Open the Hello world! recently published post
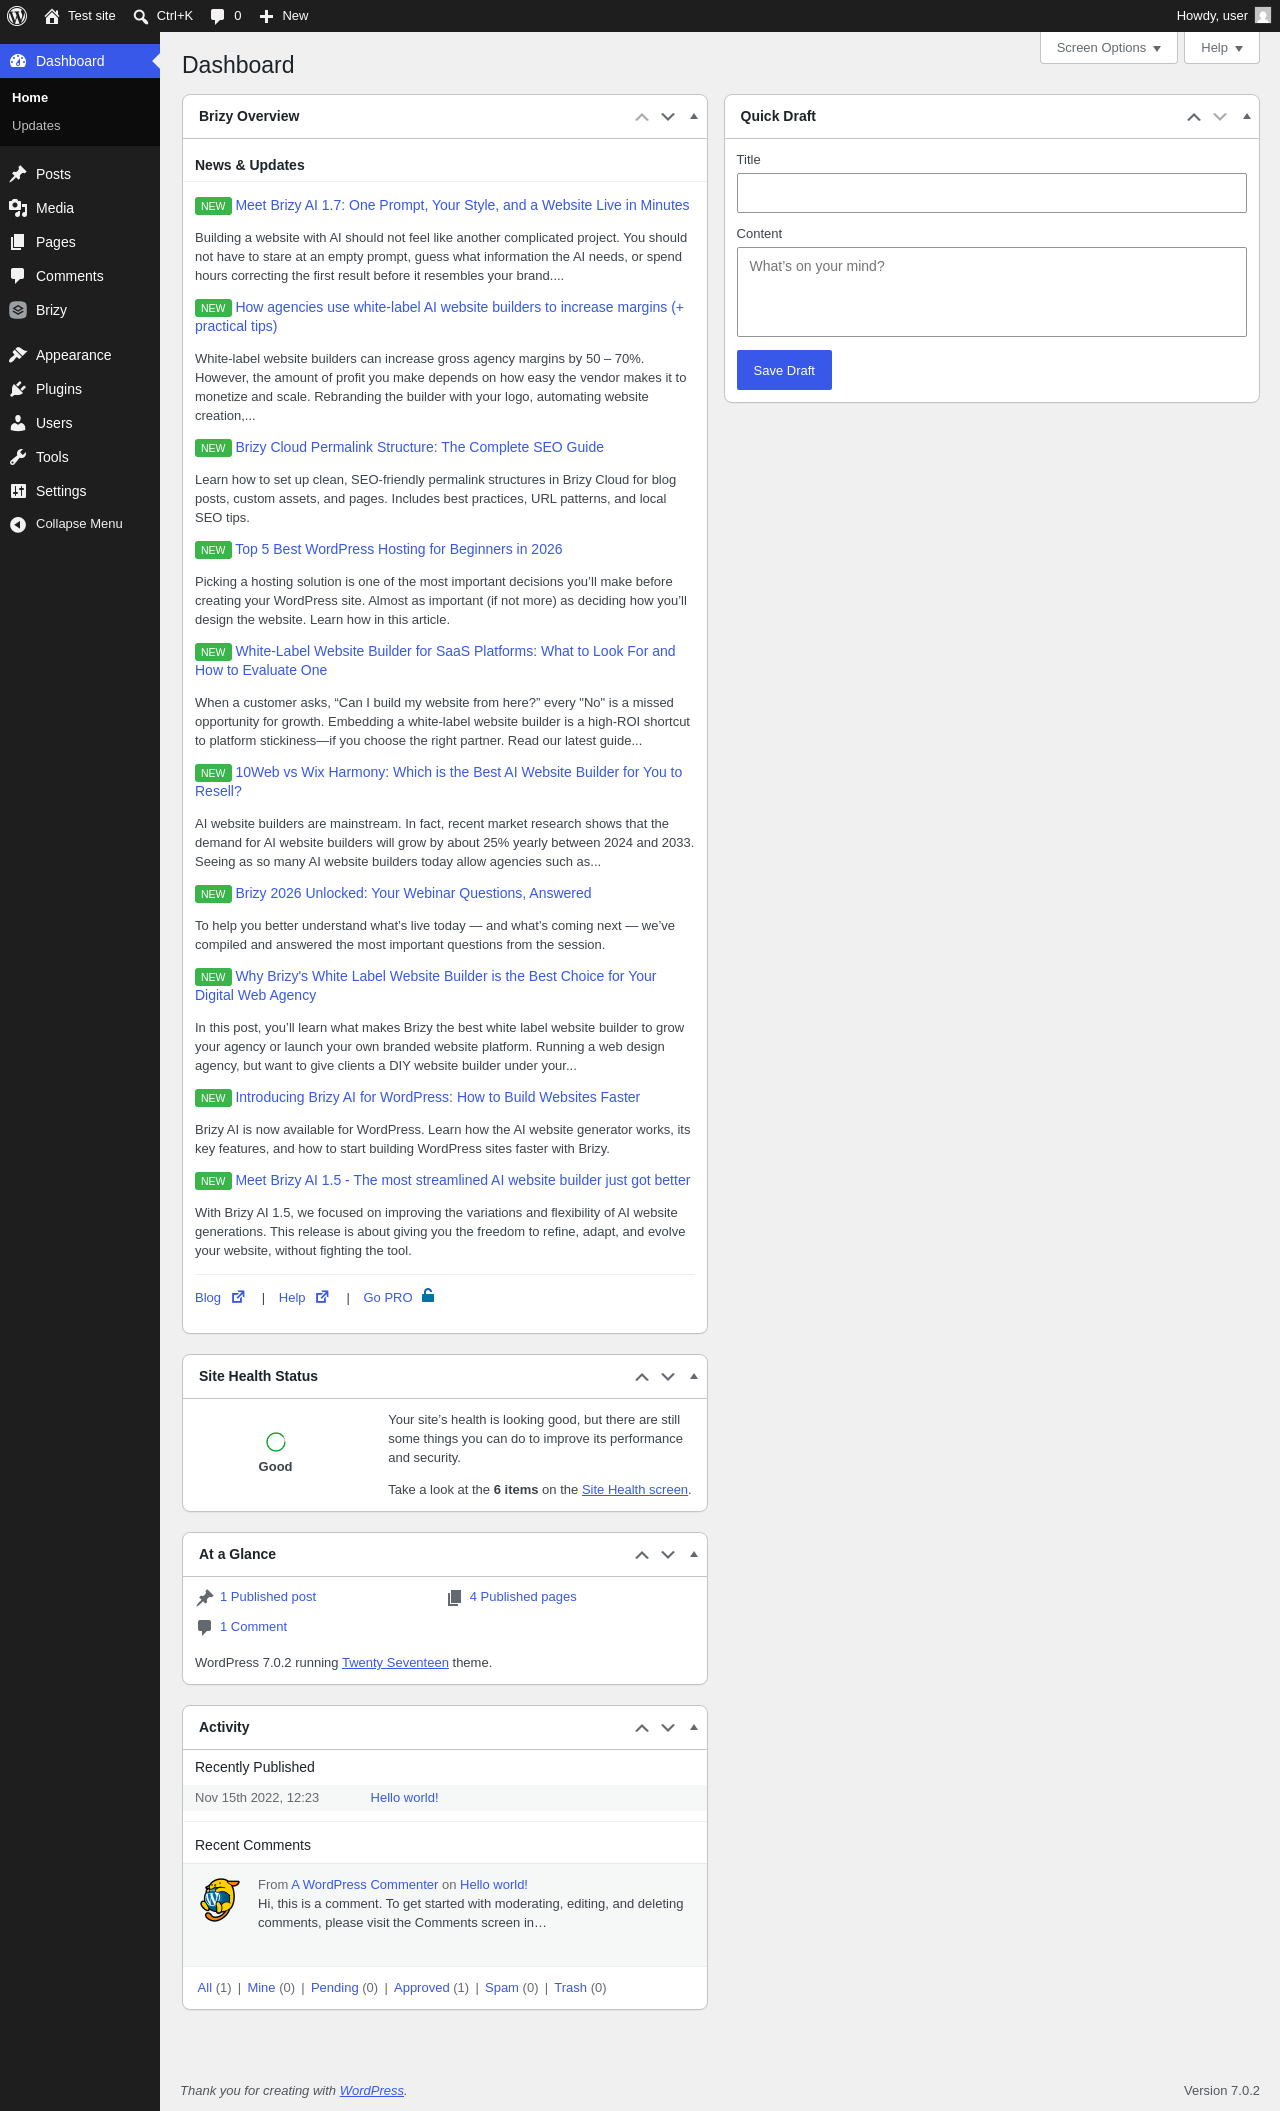 [x=404, y=1798]
